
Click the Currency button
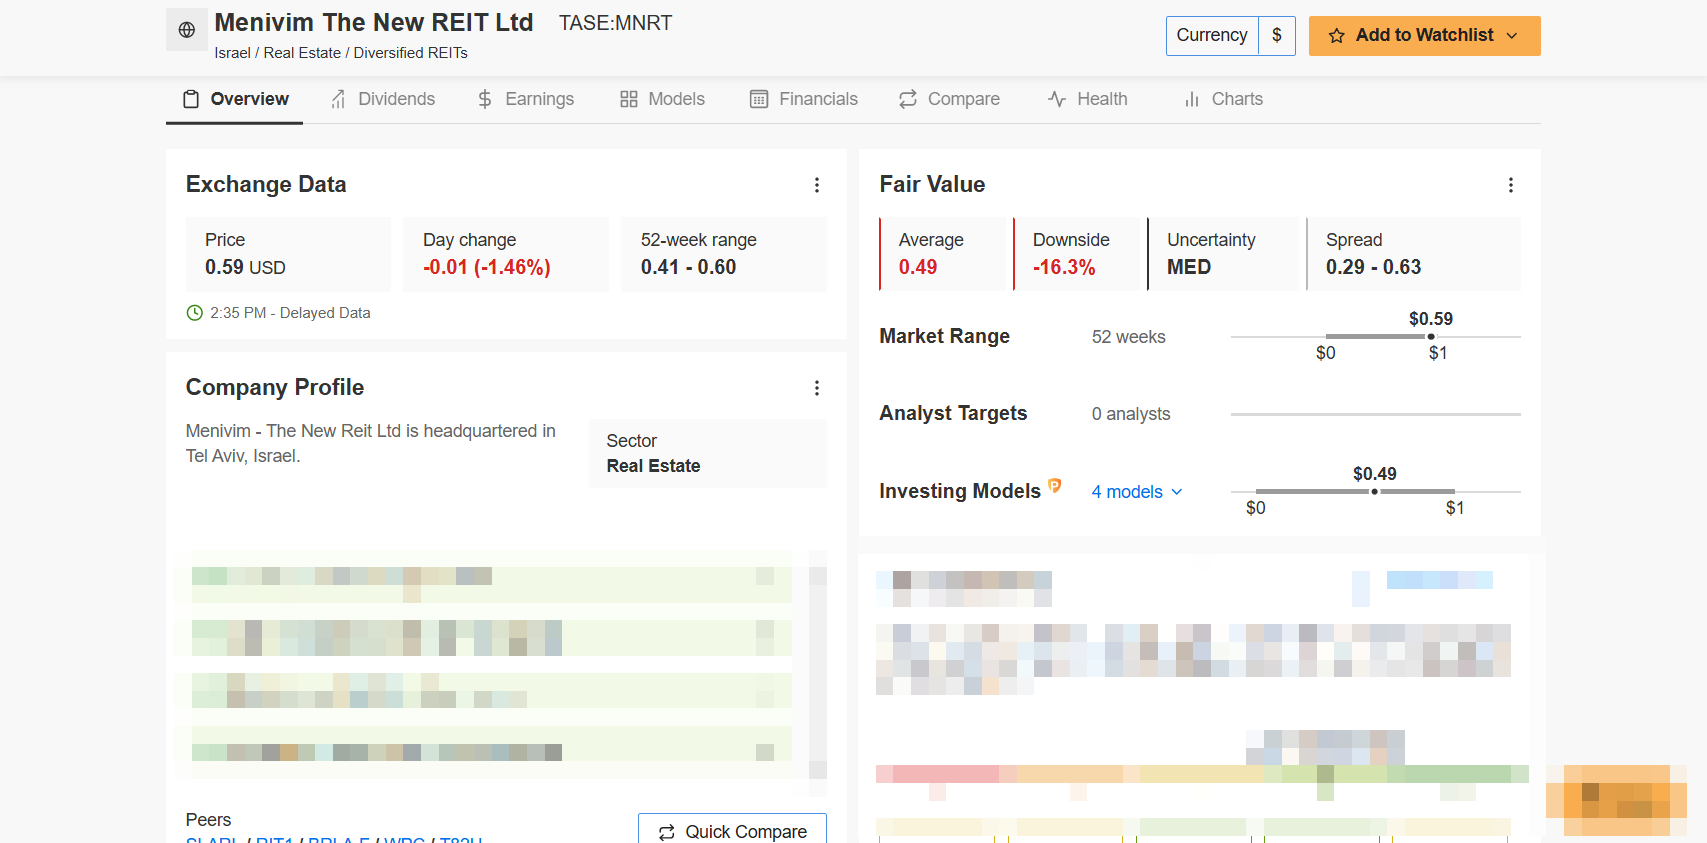pyautogui.click(x=1212, y=35)
